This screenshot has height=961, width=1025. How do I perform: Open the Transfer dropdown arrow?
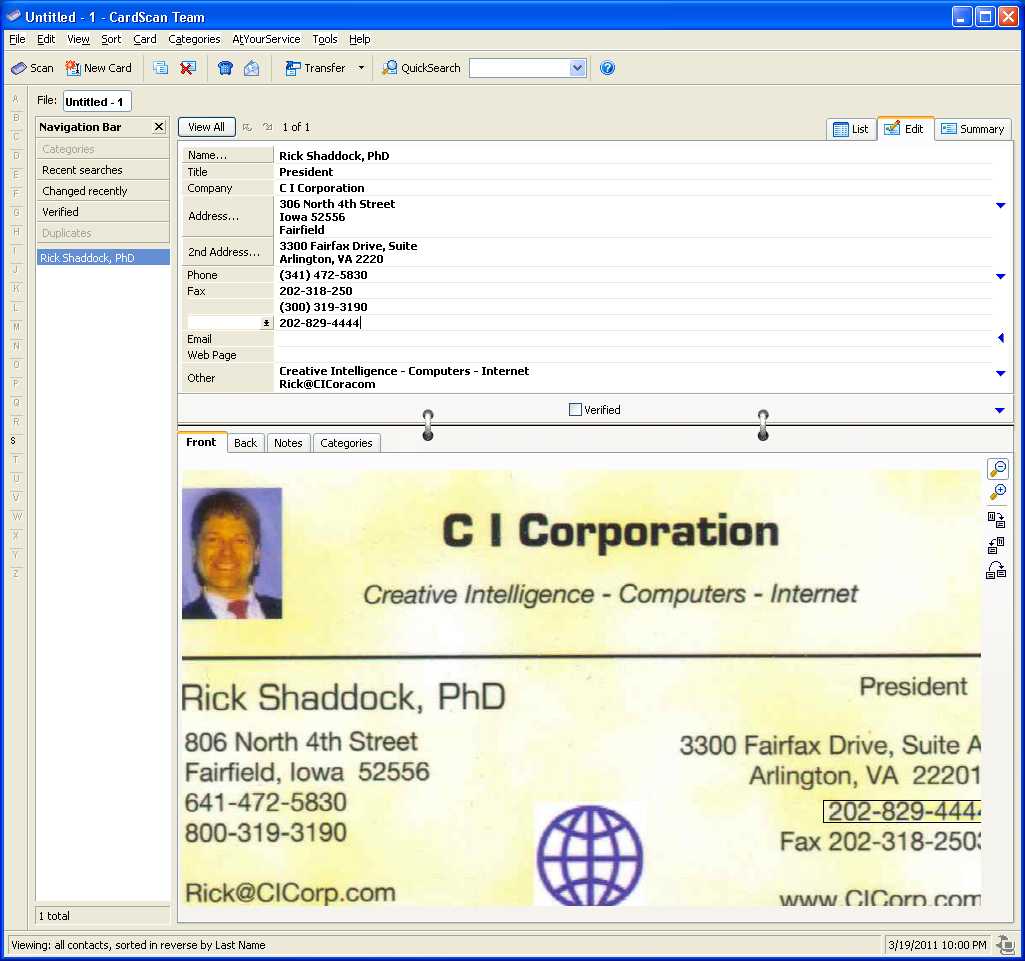[x=361, y=68]
